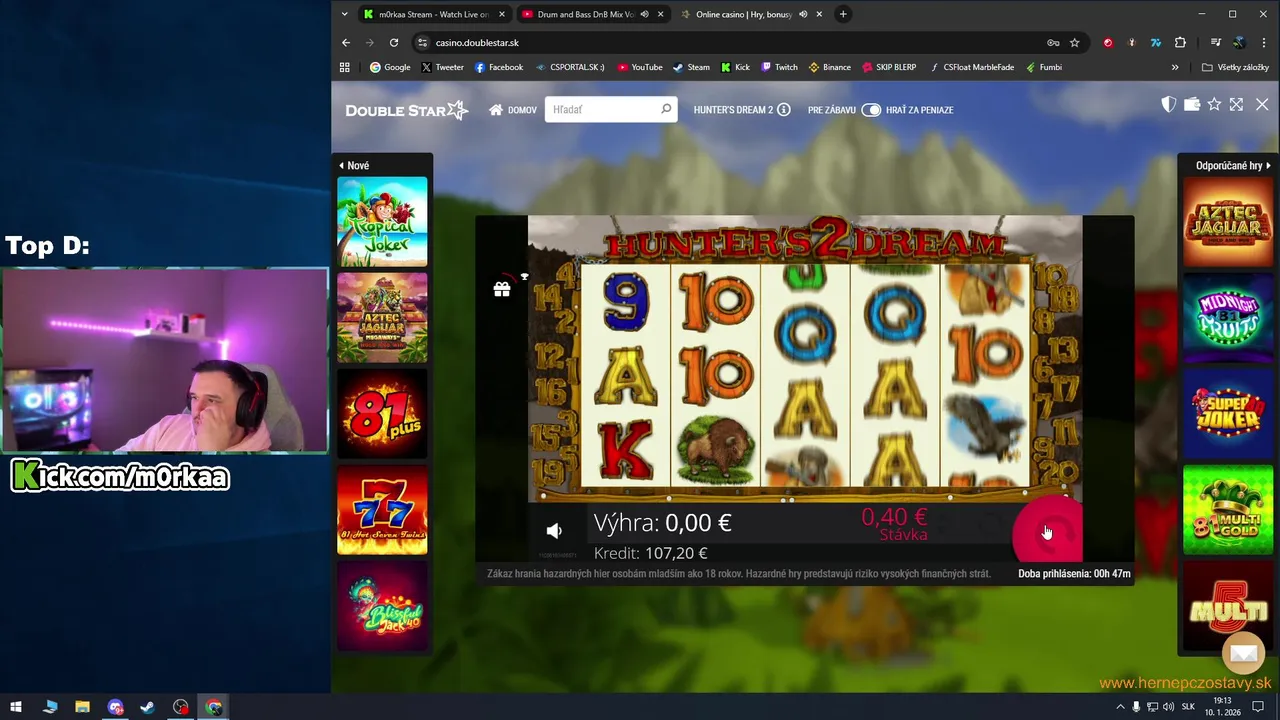
Task: Close the game with X icon
Action: point(1262,104)
